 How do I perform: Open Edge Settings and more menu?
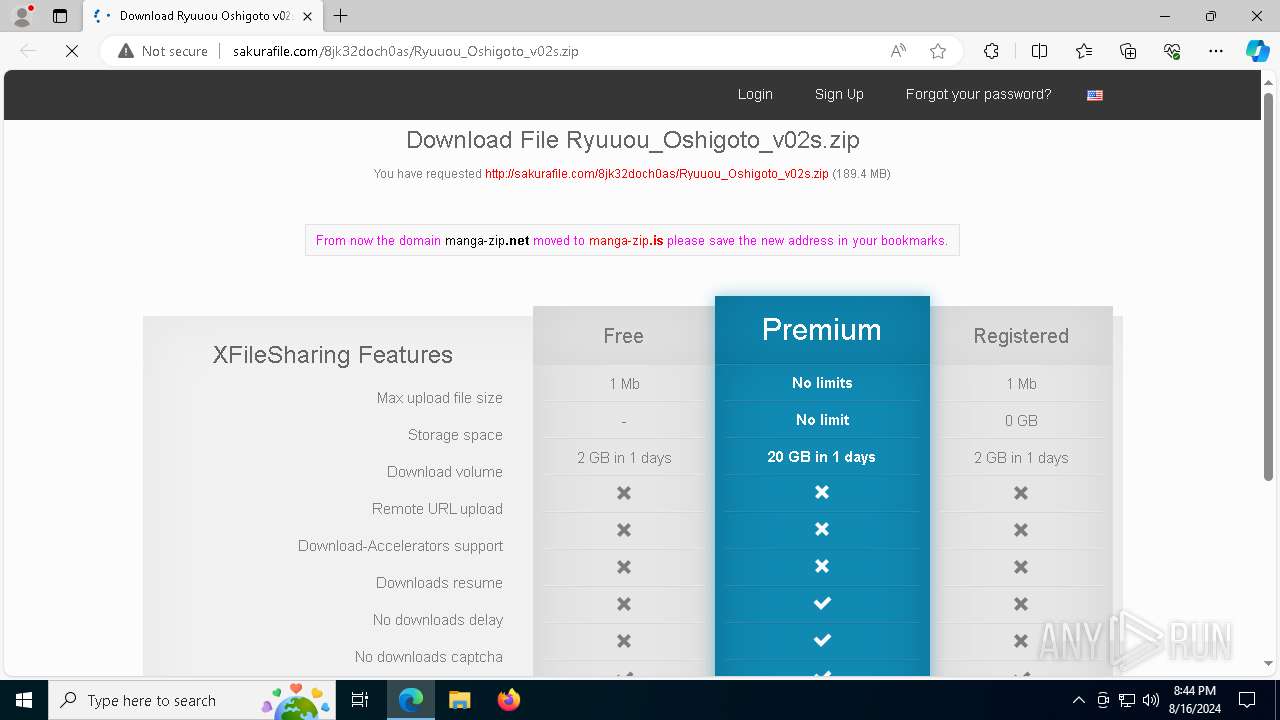coord(1216,51)
